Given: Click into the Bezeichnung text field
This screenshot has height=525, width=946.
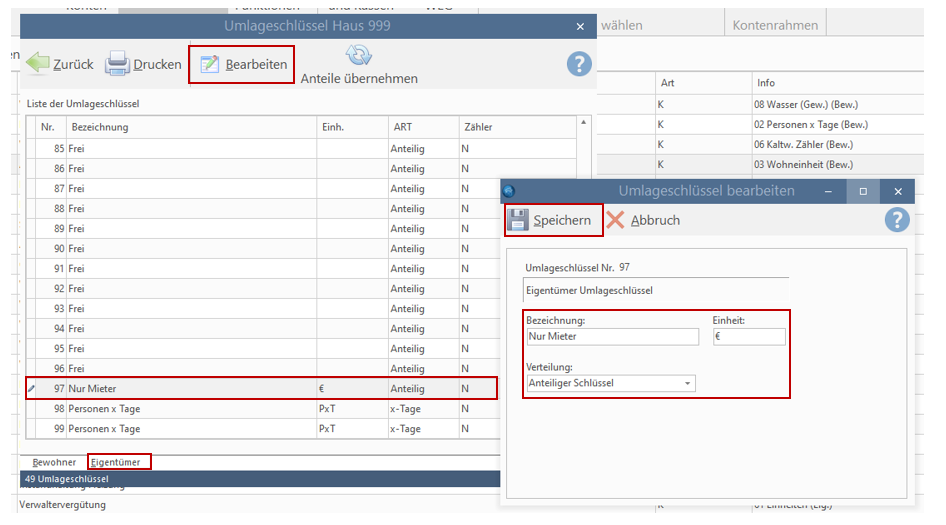Looking at the screenshot, I should click(611, 337).
